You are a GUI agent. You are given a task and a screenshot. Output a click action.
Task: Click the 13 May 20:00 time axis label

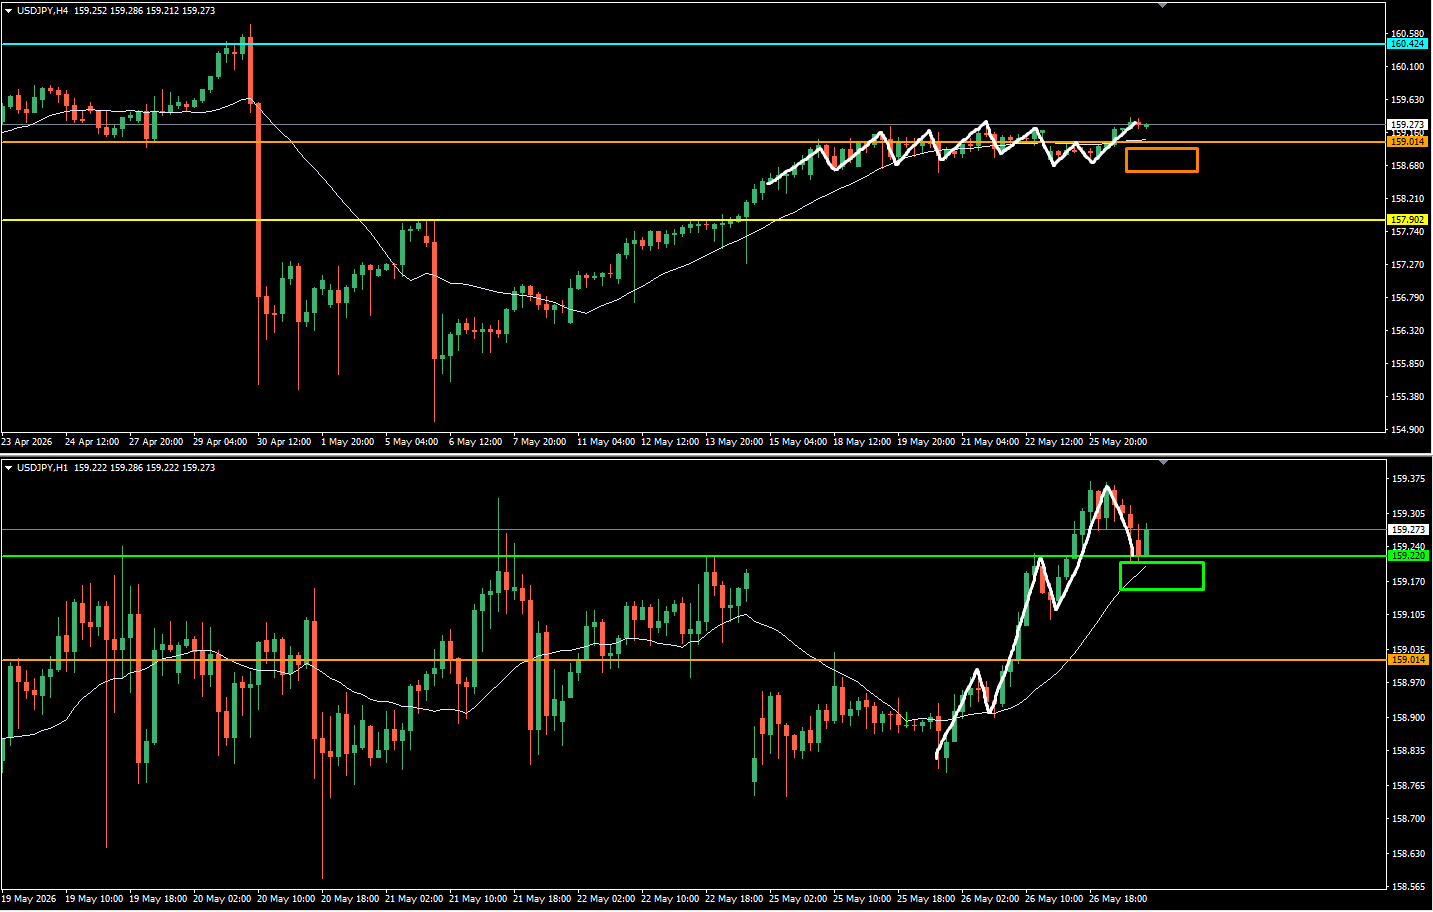click(x=734, y=442)
